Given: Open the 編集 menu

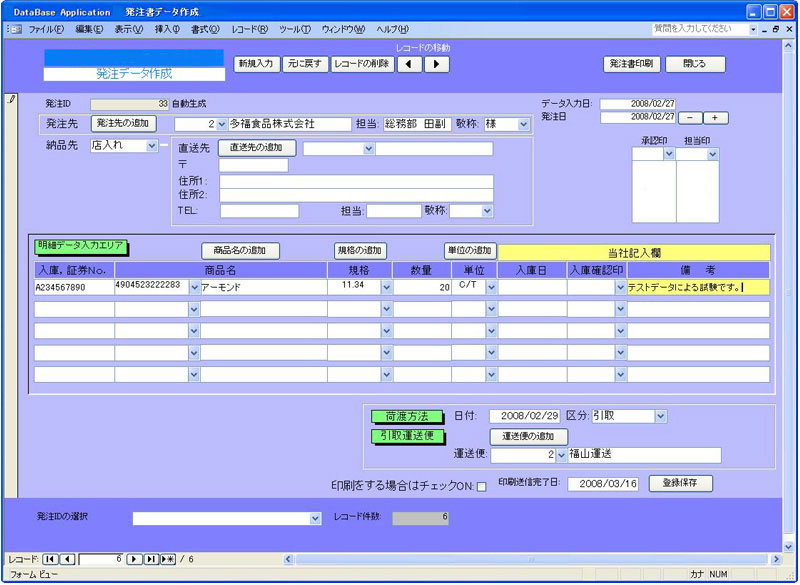Looking at the screenshot, I should 89,30.
